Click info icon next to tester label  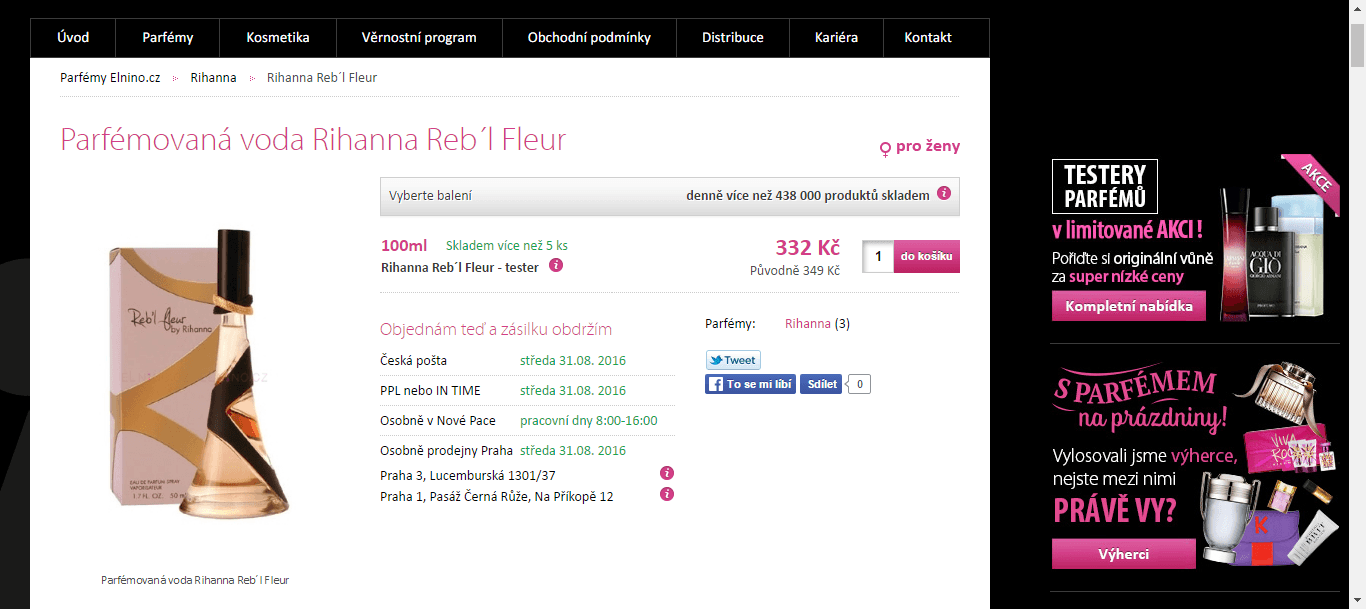(x=557, y=265)
